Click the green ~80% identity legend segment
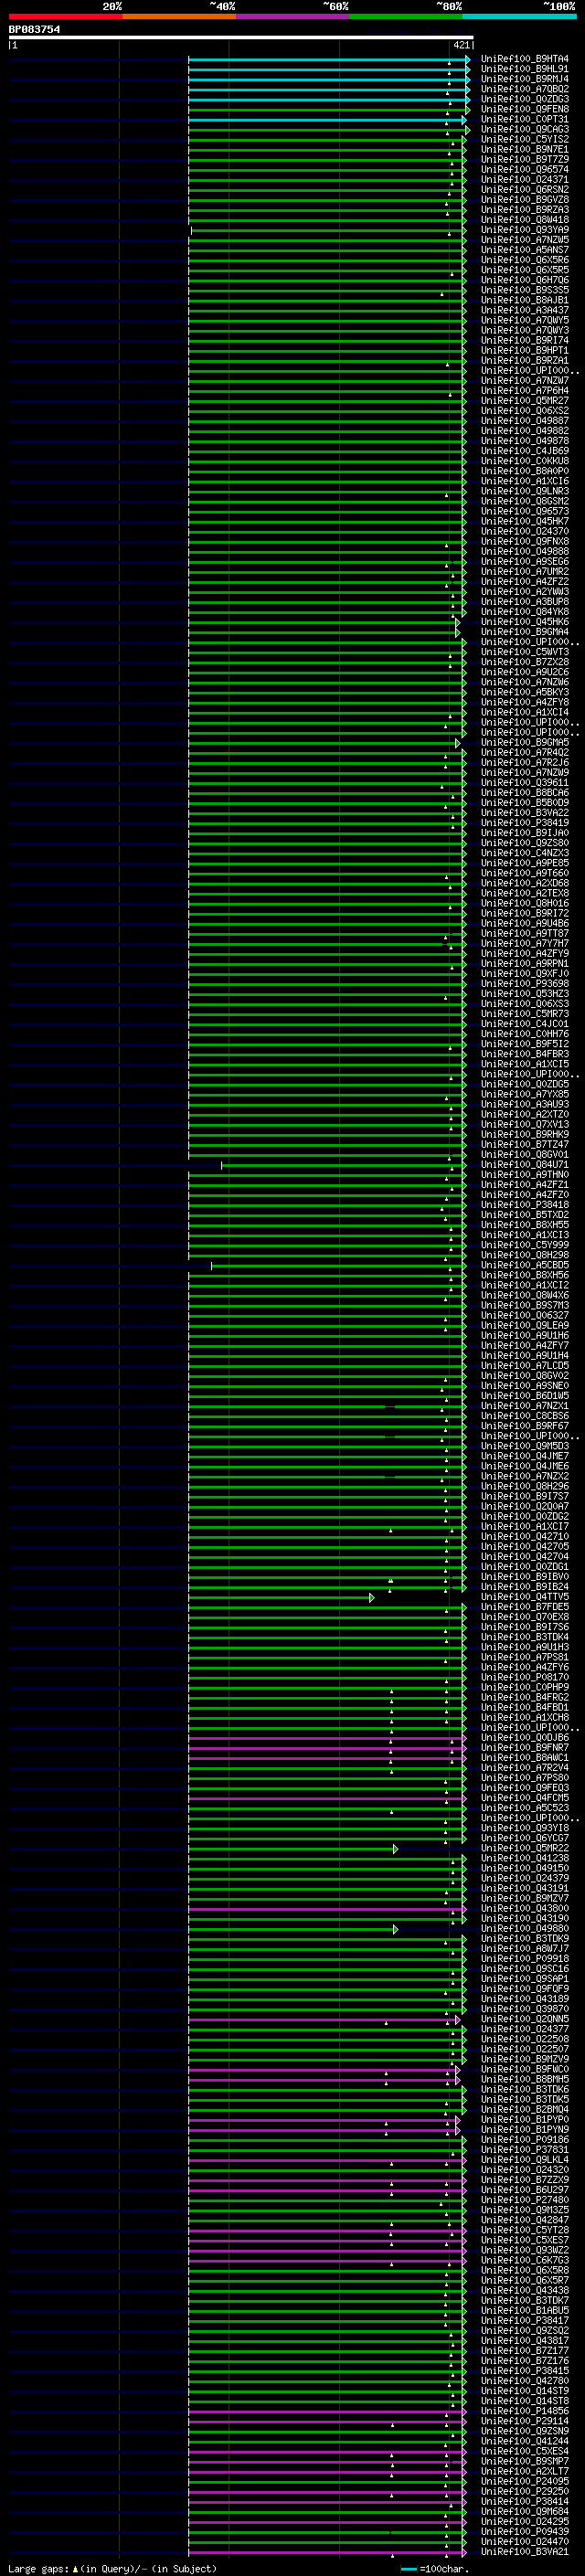This screenshot has width=585, height=2576. point(406,16)
